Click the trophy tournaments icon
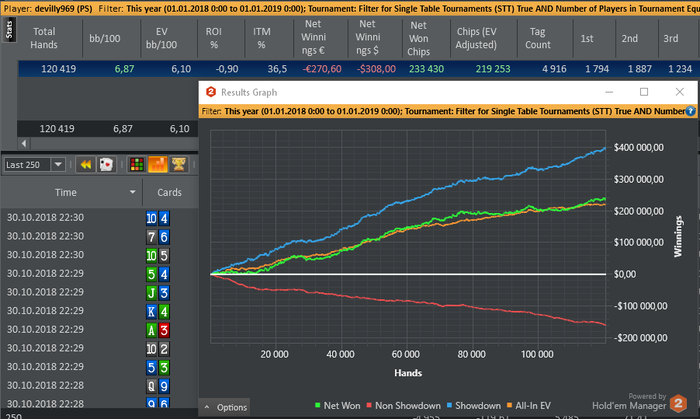The width and height of the screenshot is (700, 419). pyautogui.click(x=179, y=165)
